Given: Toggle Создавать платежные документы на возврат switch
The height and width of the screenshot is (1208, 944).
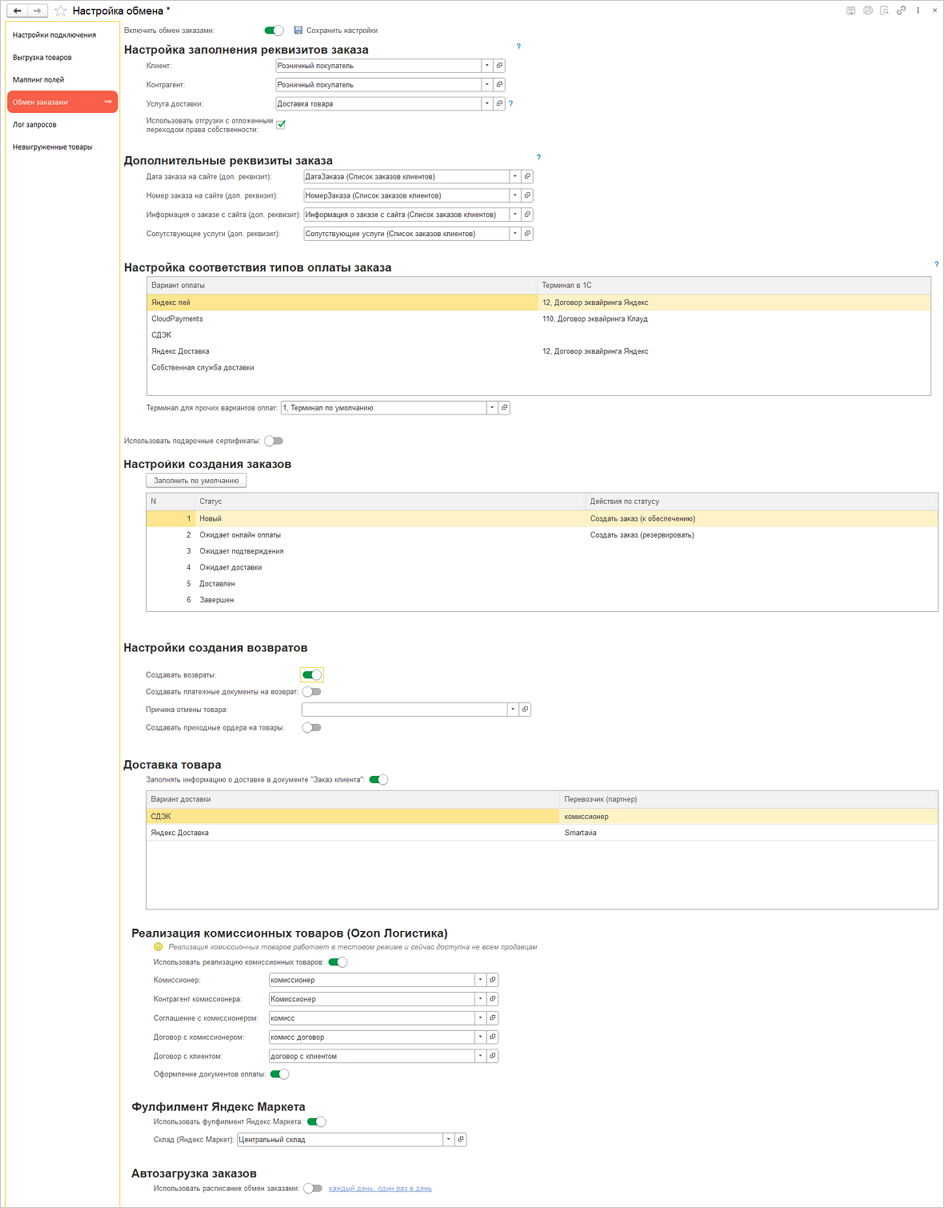Looking at the screenshot, I should [312, 692].
